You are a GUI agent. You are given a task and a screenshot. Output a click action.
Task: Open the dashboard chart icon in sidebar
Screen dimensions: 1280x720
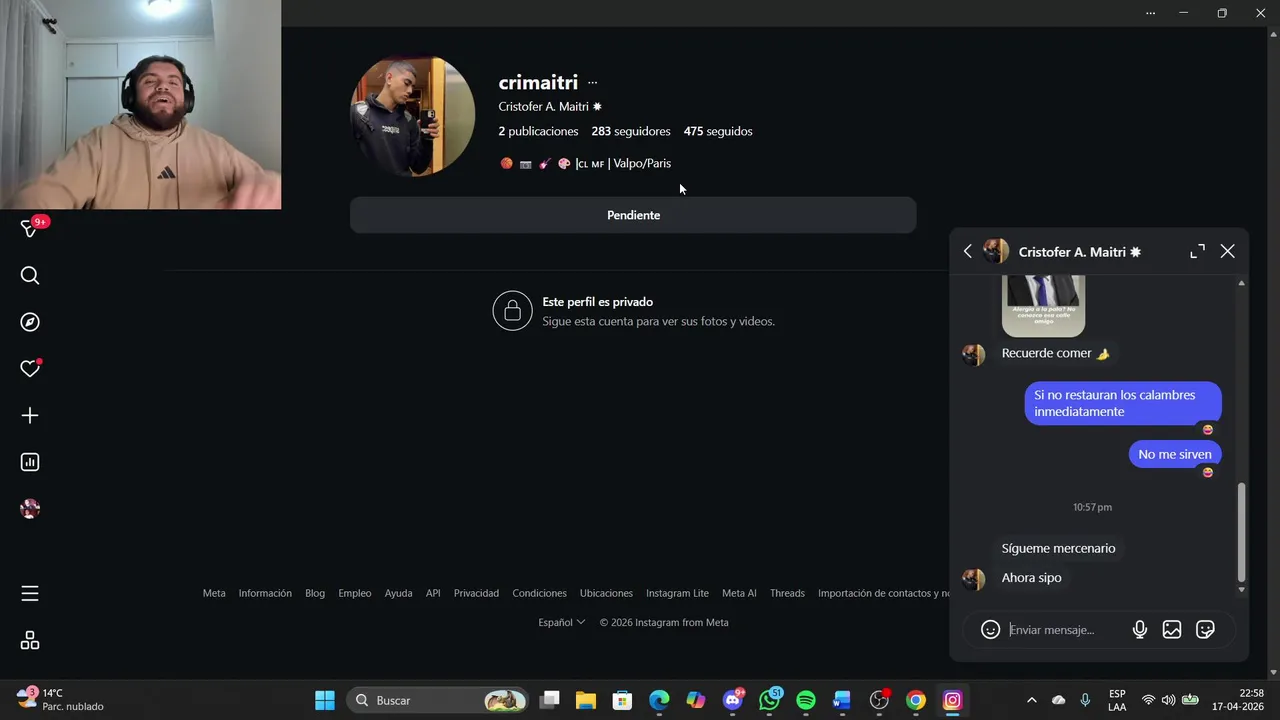[x=30, y=462]
